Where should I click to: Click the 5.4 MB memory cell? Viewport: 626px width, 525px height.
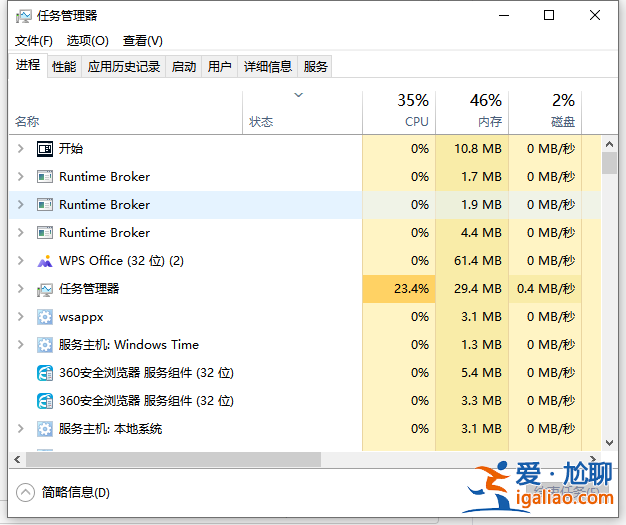[x=472, y=373]
